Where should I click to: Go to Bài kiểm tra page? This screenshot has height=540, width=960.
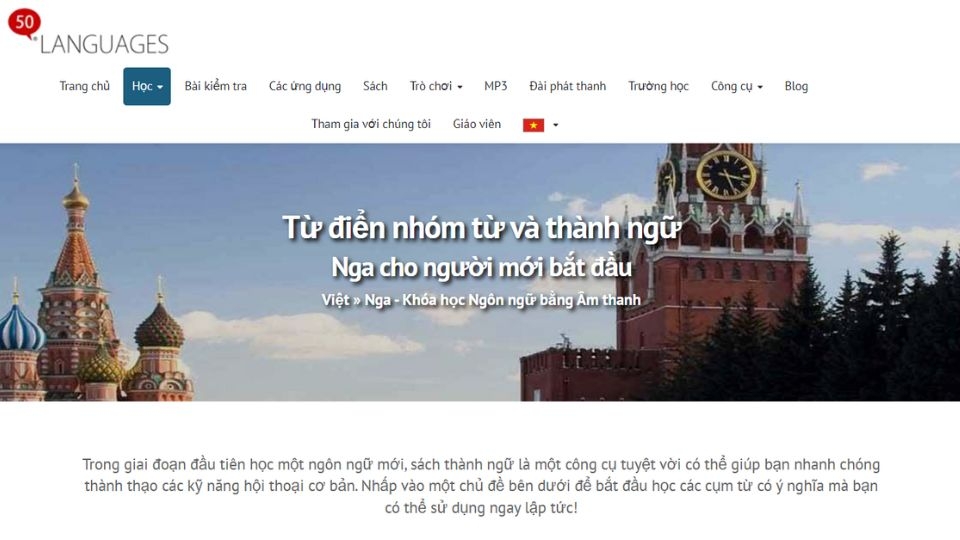pyautogui.click(x=216, y=86)
